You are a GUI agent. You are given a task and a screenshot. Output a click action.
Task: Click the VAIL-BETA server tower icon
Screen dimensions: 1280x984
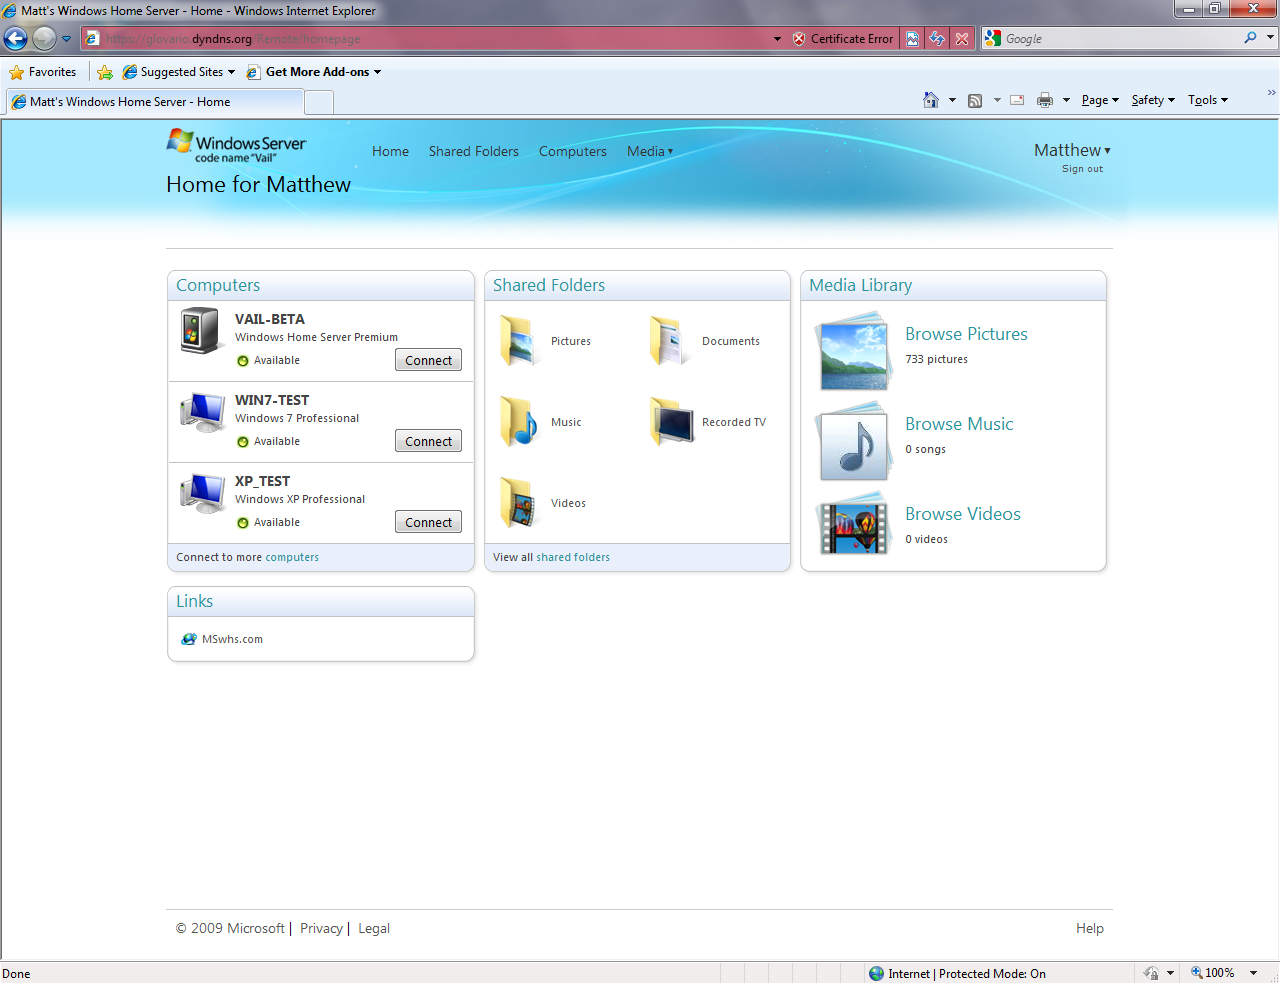[x=201, y=330]
